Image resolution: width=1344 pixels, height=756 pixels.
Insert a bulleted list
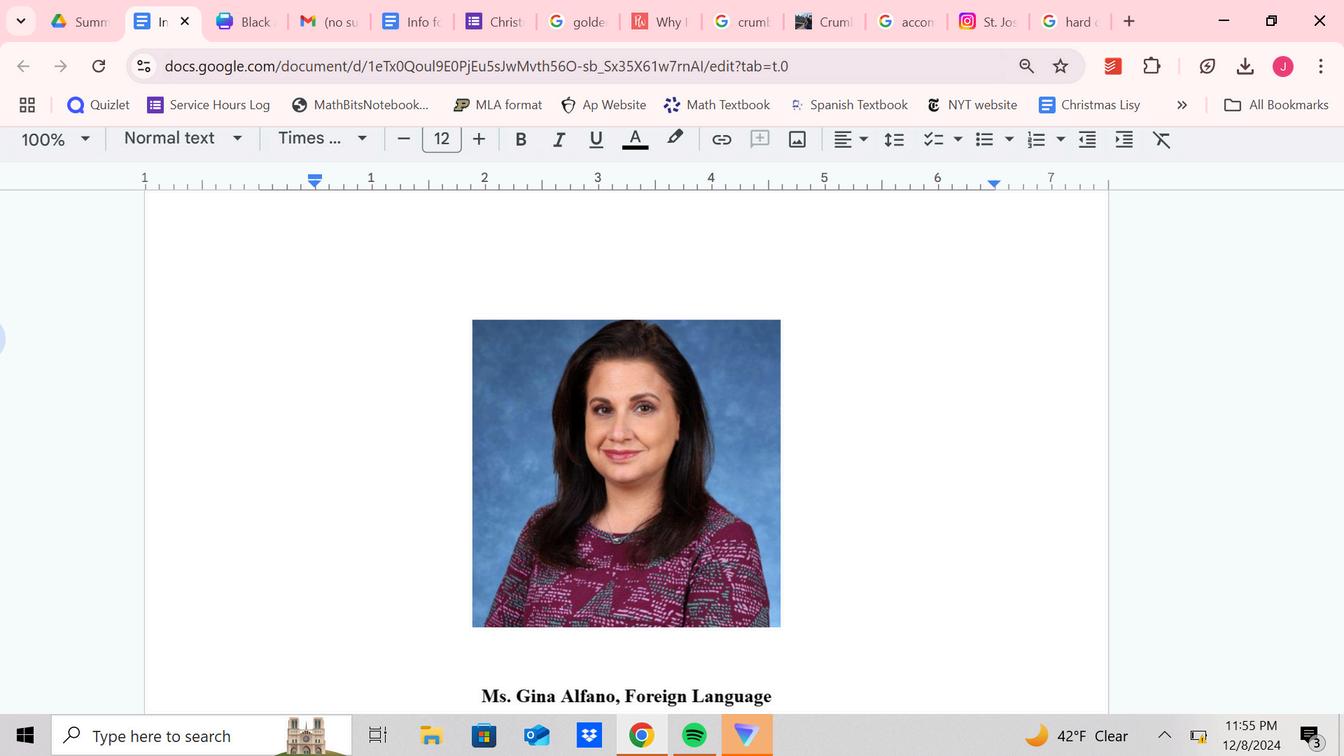point(985,139)
